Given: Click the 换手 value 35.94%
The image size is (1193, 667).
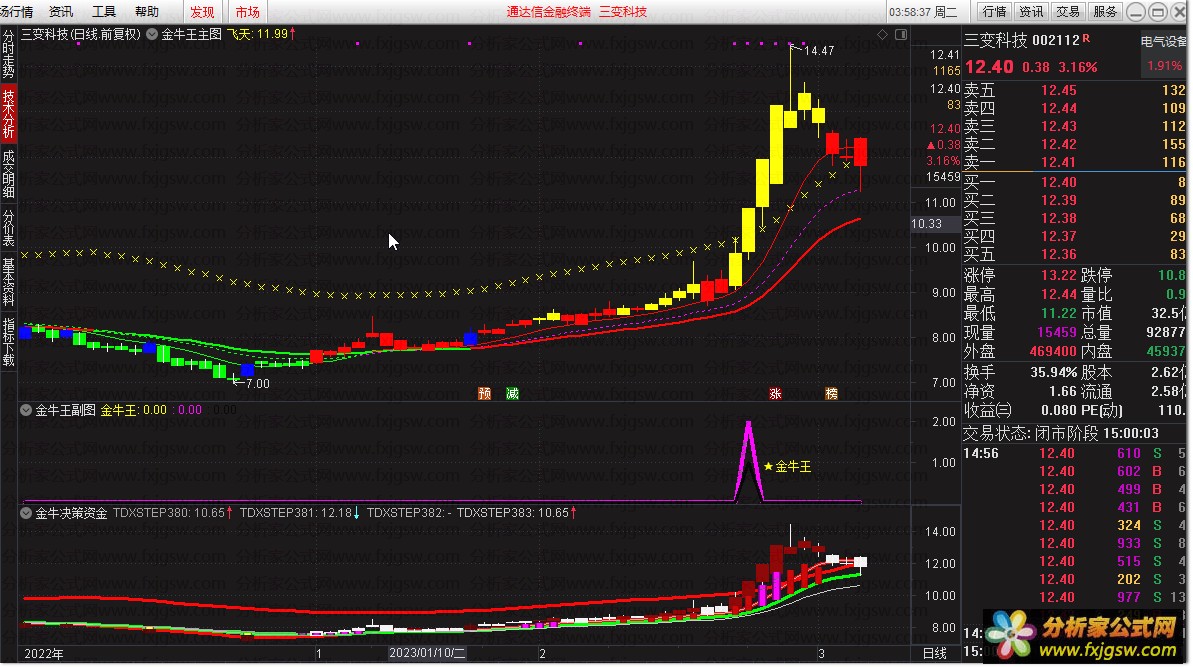Looking at the screenshot, I should [x=1053, y=373].
